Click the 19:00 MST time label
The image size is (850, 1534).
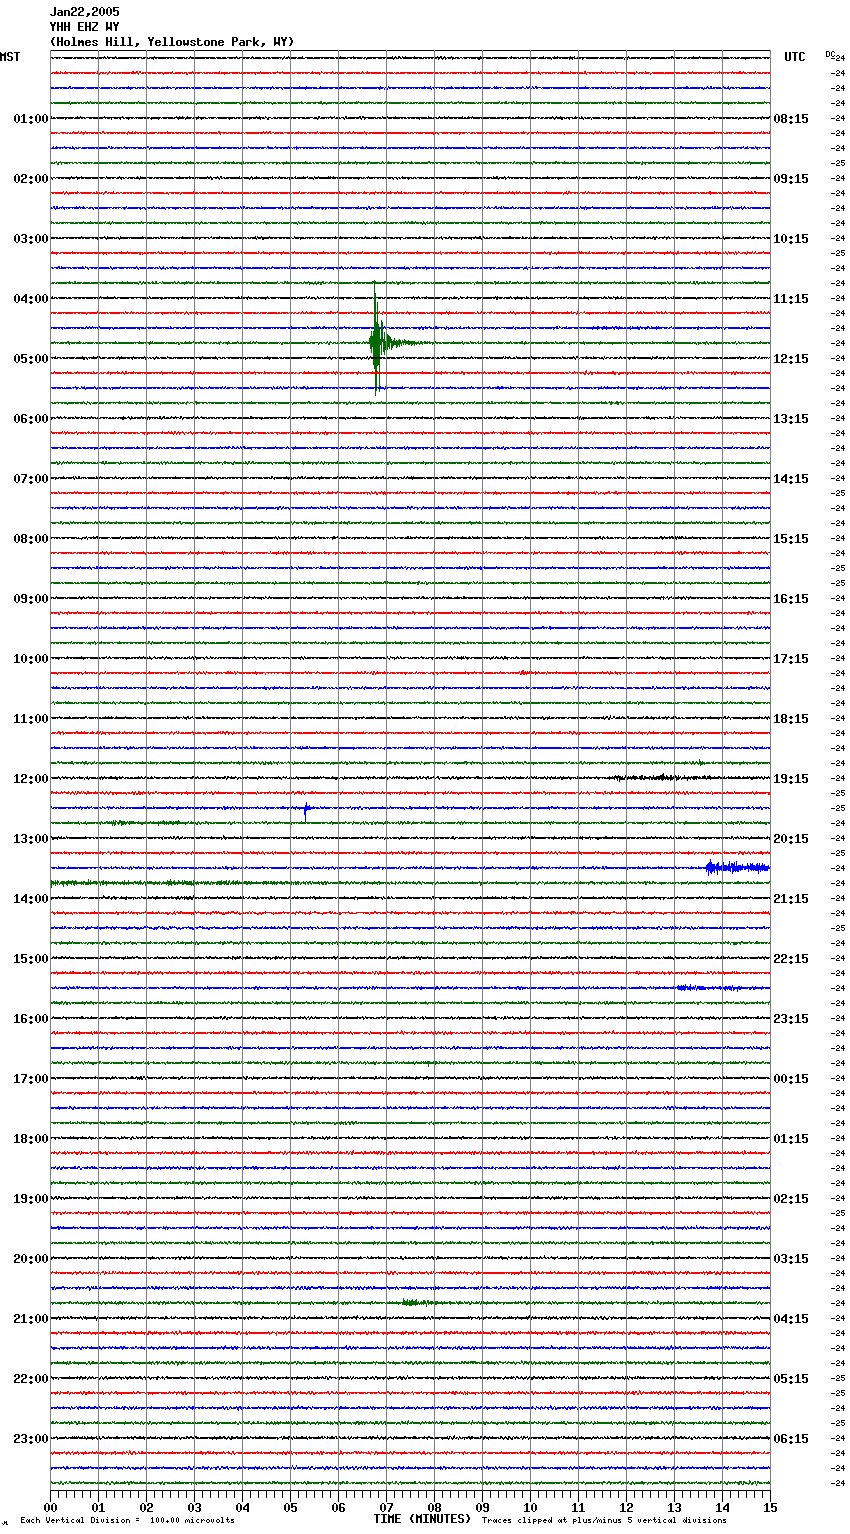tap(31, 1199)
